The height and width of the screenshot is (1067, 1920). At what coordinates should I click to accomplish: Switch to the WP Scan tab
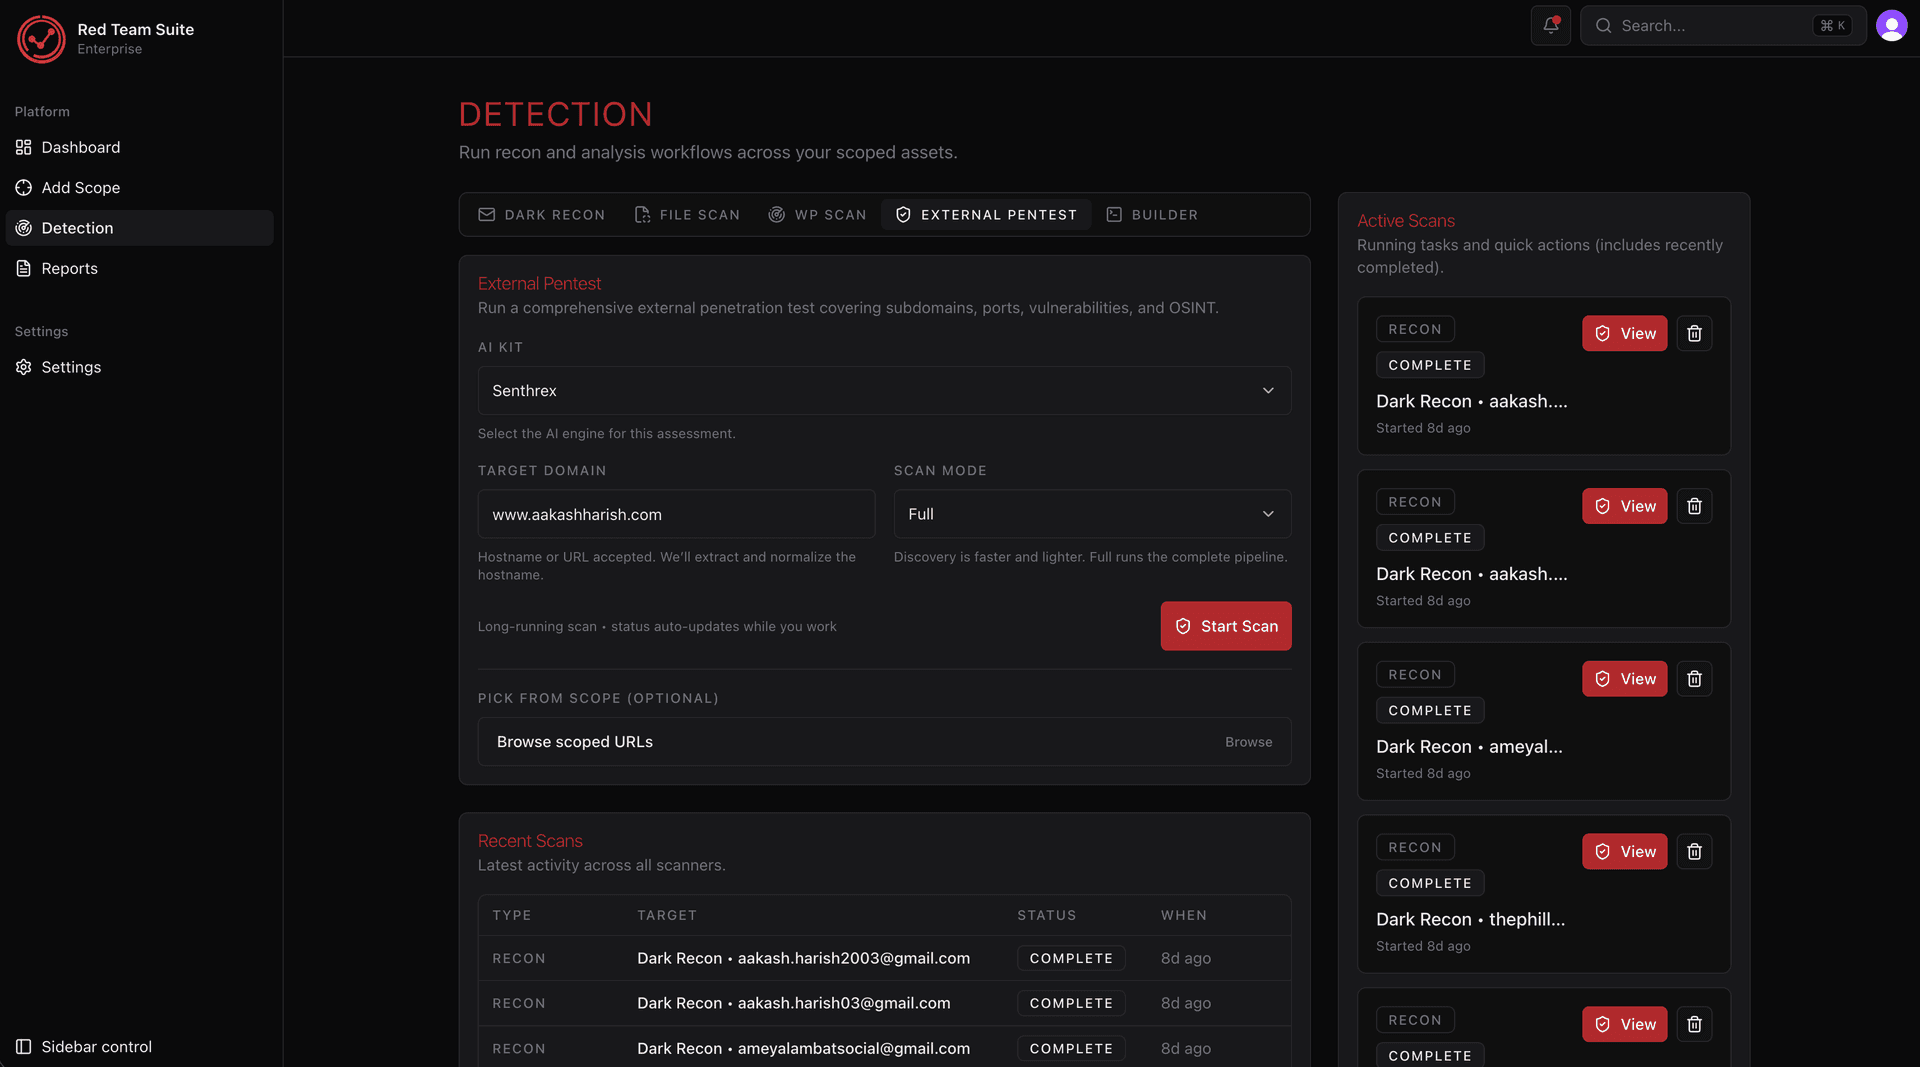[x=817, y=214]
